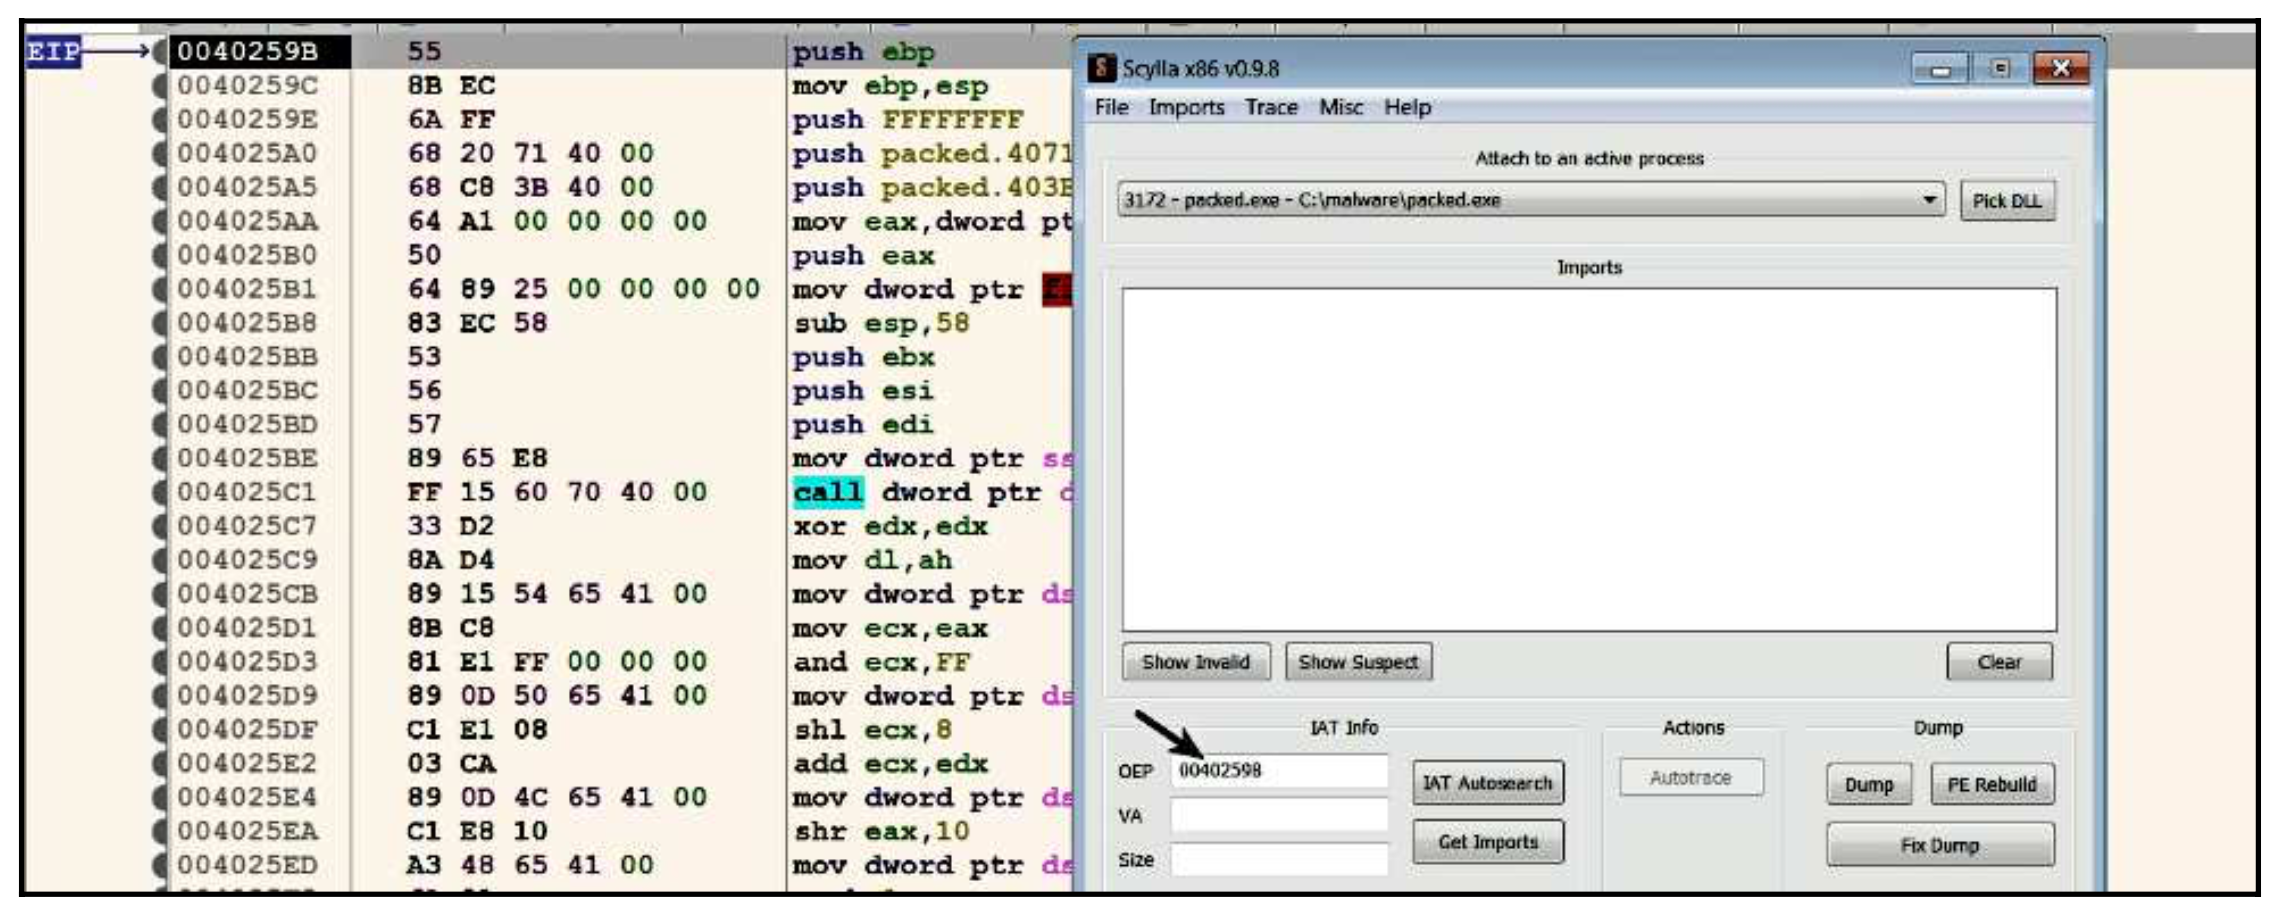Select address 004025AA row

pos(248,221)
